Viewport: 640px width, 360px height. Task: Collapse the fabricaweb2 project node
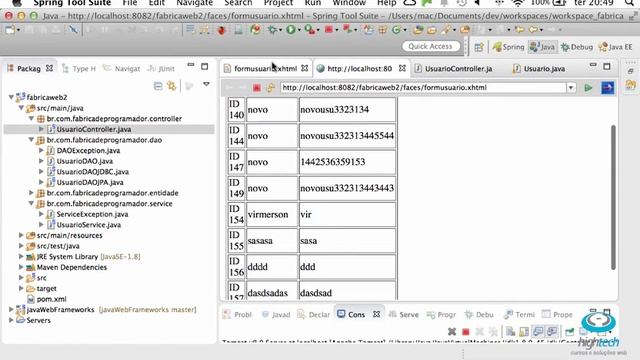click(x=11, y=97)
